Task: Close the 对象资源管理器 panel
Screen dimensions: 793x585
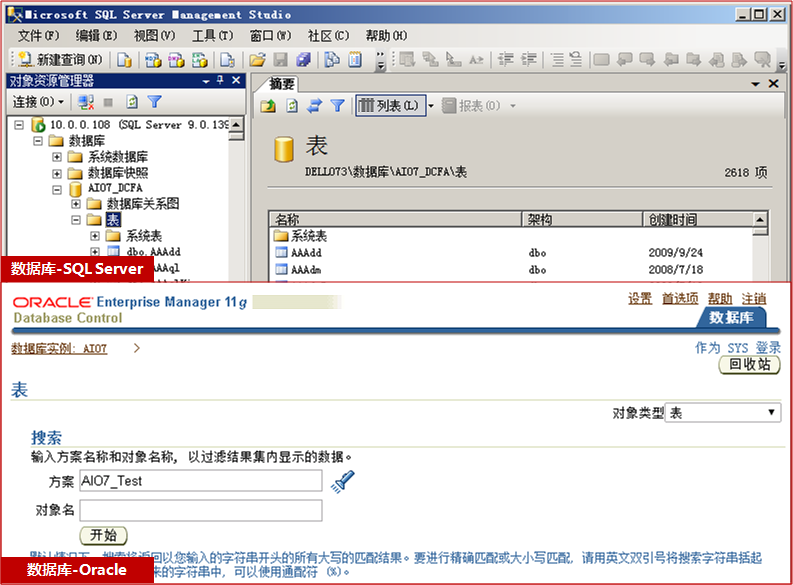Action: pyautogui.click(x=236, y=80)
